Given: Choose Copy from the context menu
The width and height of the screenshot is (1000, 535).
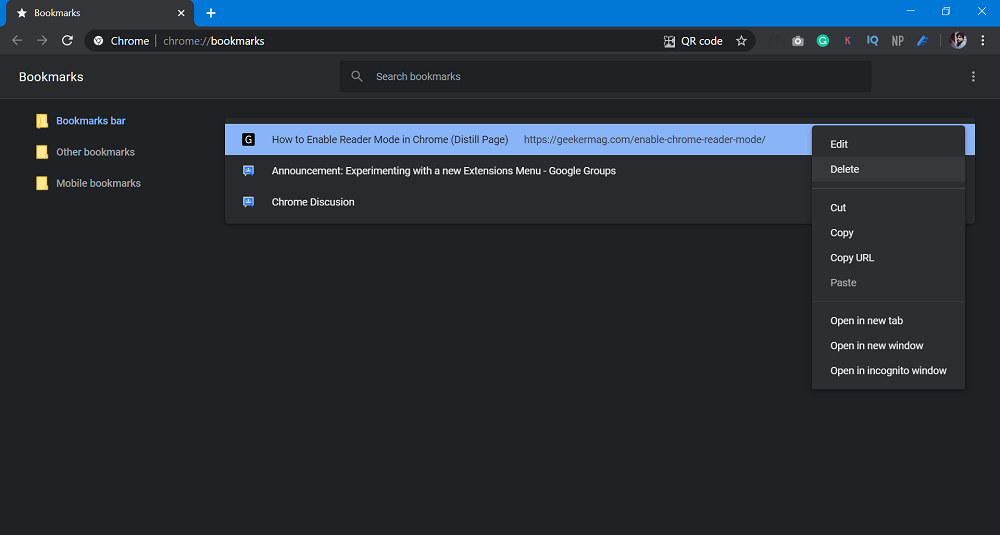Looking at the screenshot, I should click(x=888, y=233).
